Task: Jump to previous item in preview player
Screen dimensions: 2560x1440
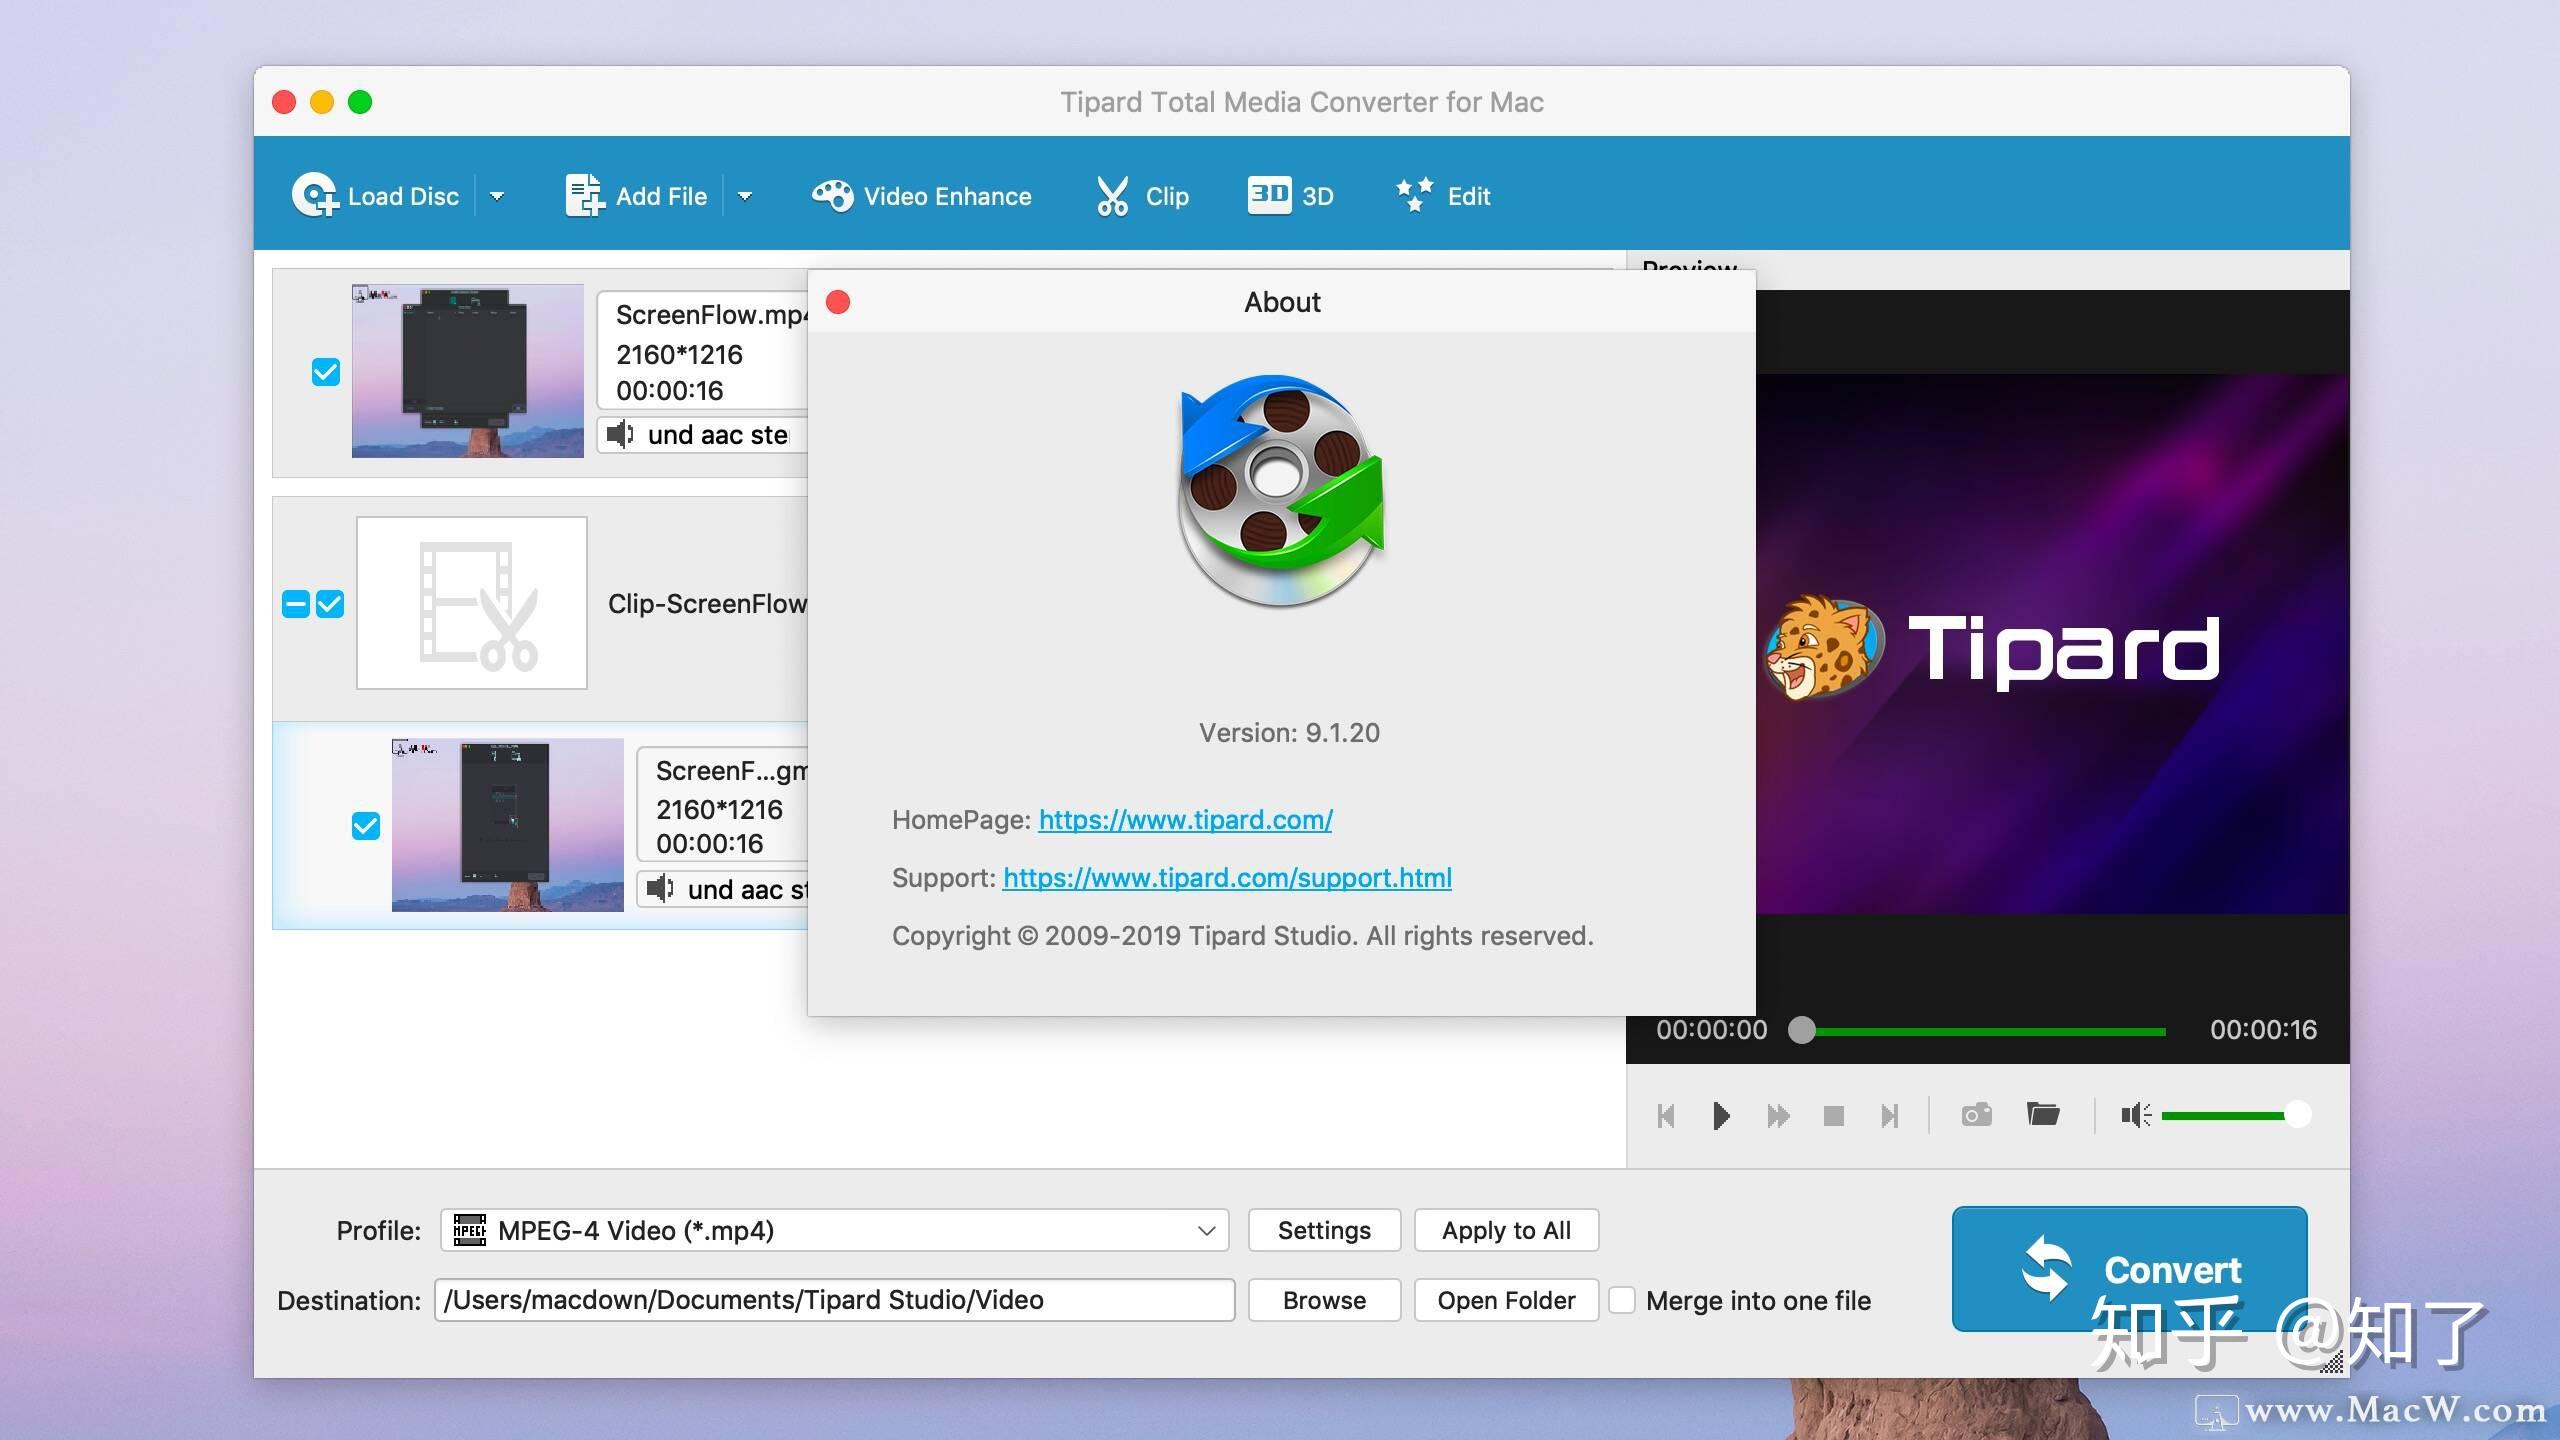Action: point(1666,1116)
